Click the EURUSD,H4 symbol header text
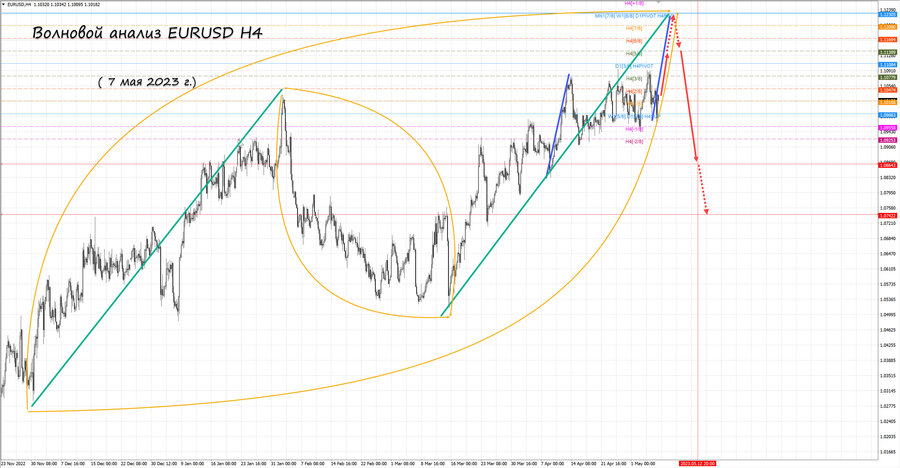The image size is (900, 468). click(20, 5)
